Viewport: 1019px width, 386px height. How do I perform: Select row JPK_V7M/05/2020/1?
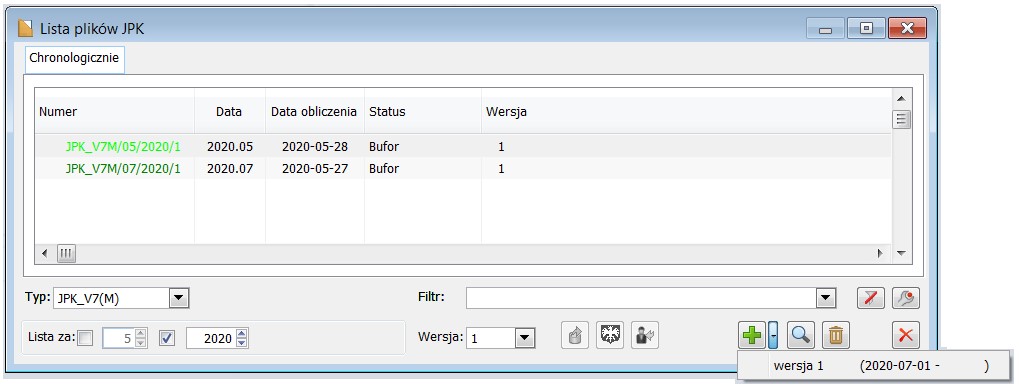point(463,147)
